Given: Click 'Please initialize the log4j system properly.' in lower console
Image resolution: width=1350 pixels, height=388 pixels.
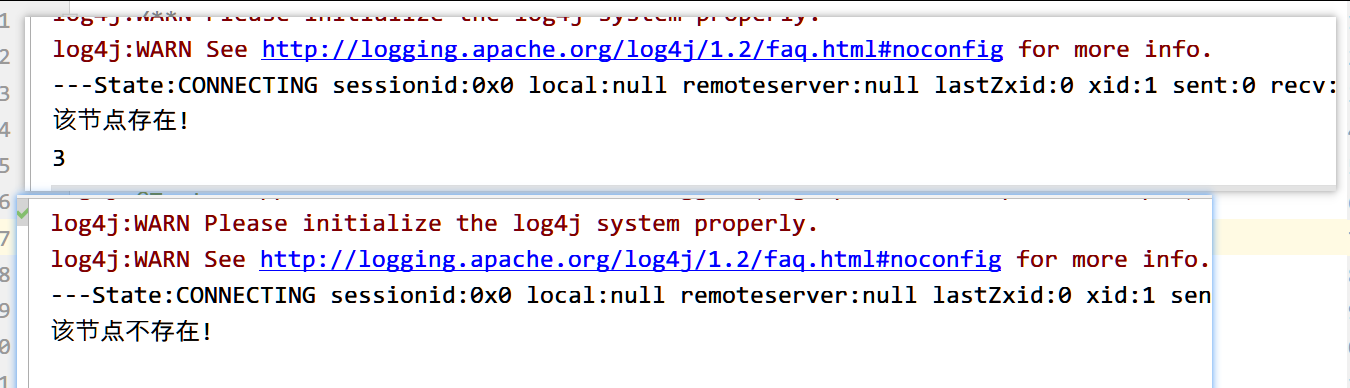Looking at the screenshot, I should coord(511,223).
